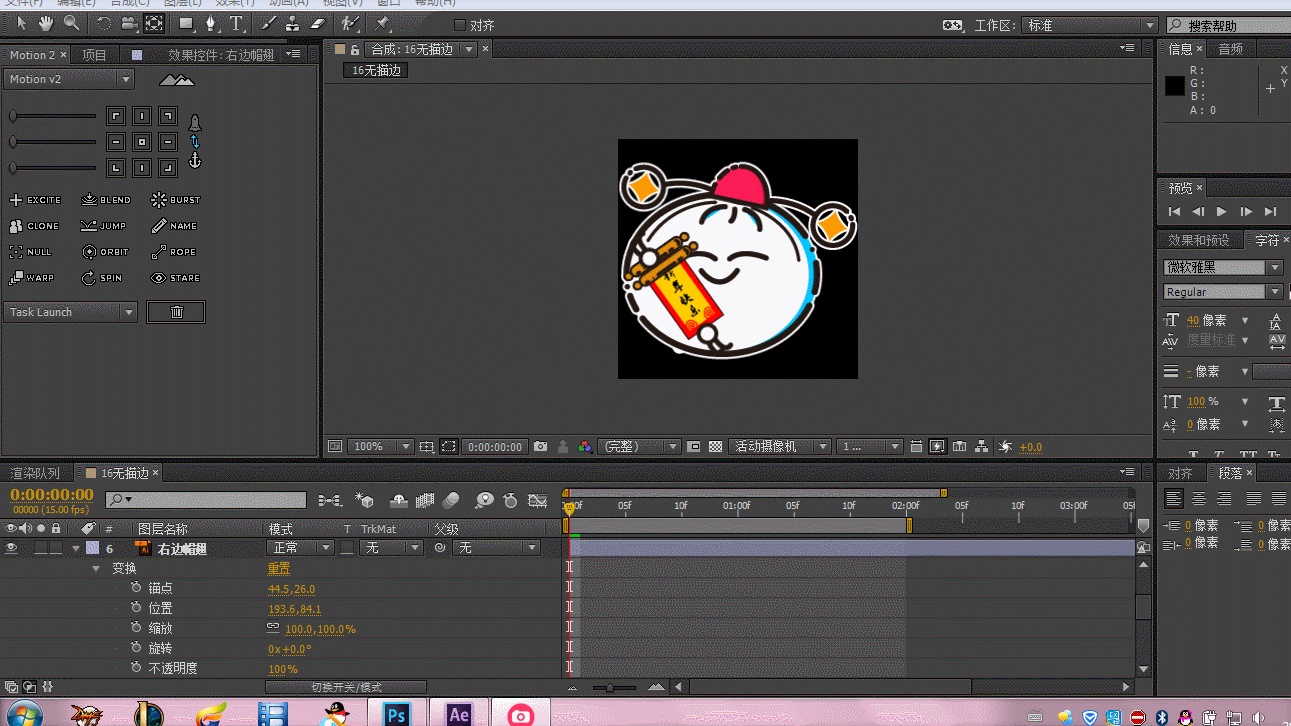Click the Graph Editor icon in timeline

click(538, 500)
